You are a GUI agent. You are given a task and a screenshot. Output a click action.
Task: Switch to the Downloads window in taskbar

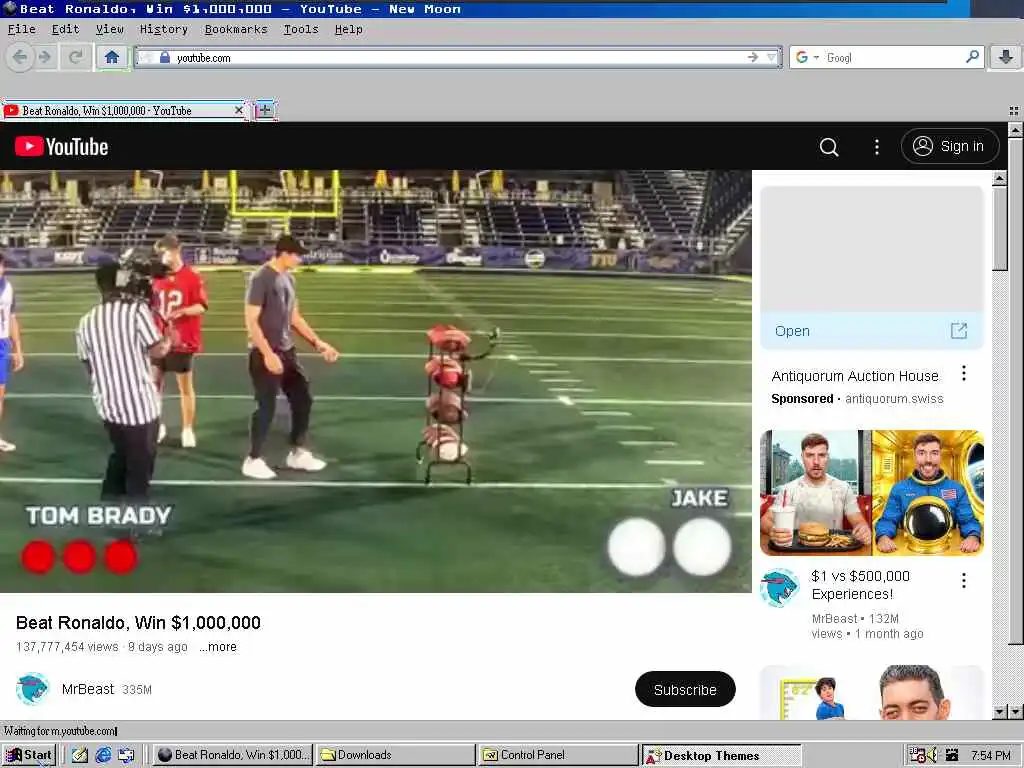pyautogui.click(x=396, y=755)
